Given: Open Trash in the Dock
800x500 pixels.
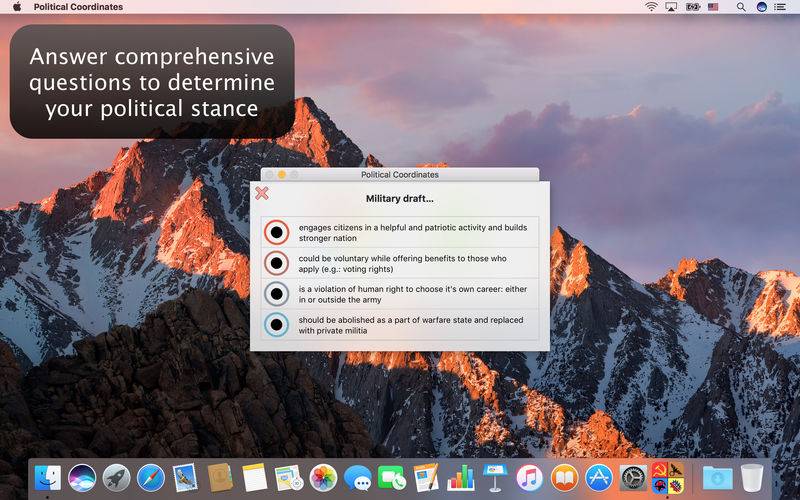Looking at the screenshot, I should (752, 478).
